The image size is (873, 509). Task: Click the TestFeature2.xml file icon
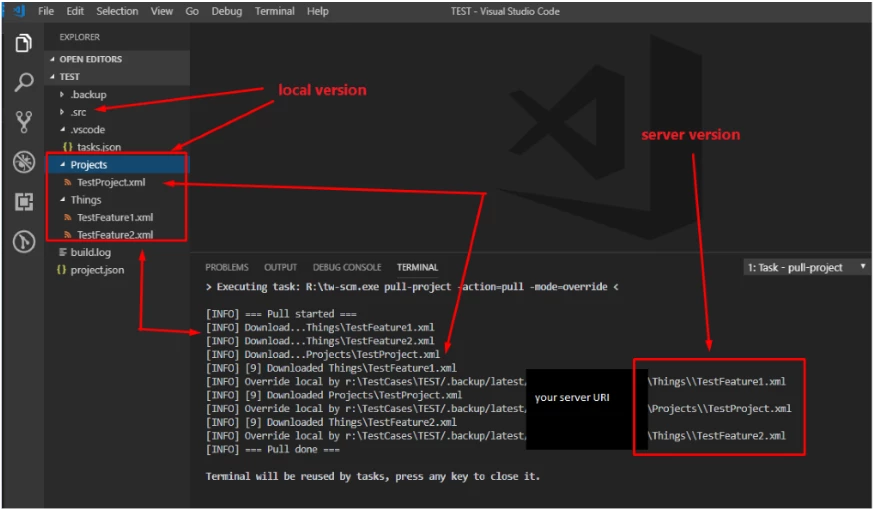(67, 234)
